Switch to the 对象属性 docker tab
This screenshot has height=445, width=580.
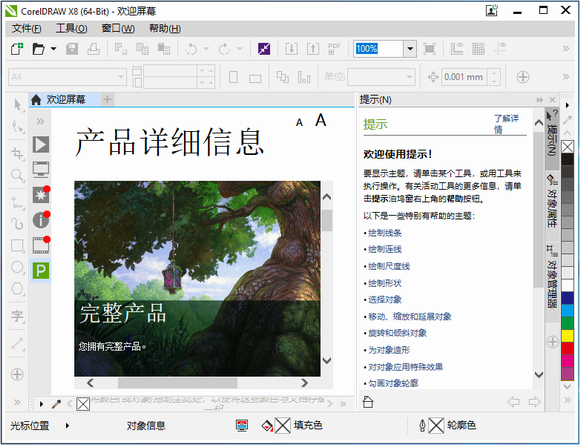[x=552, y=202]
